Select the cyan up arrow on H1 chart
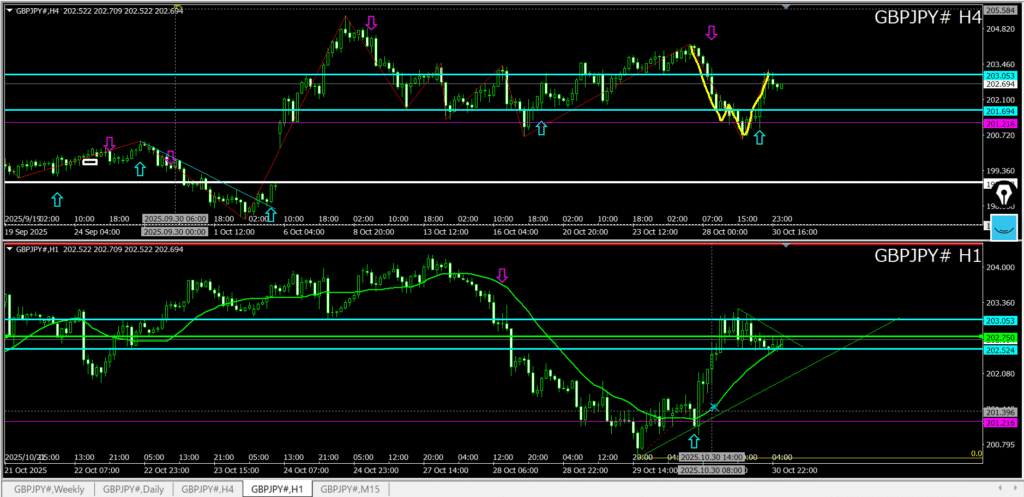 [694, 440]
